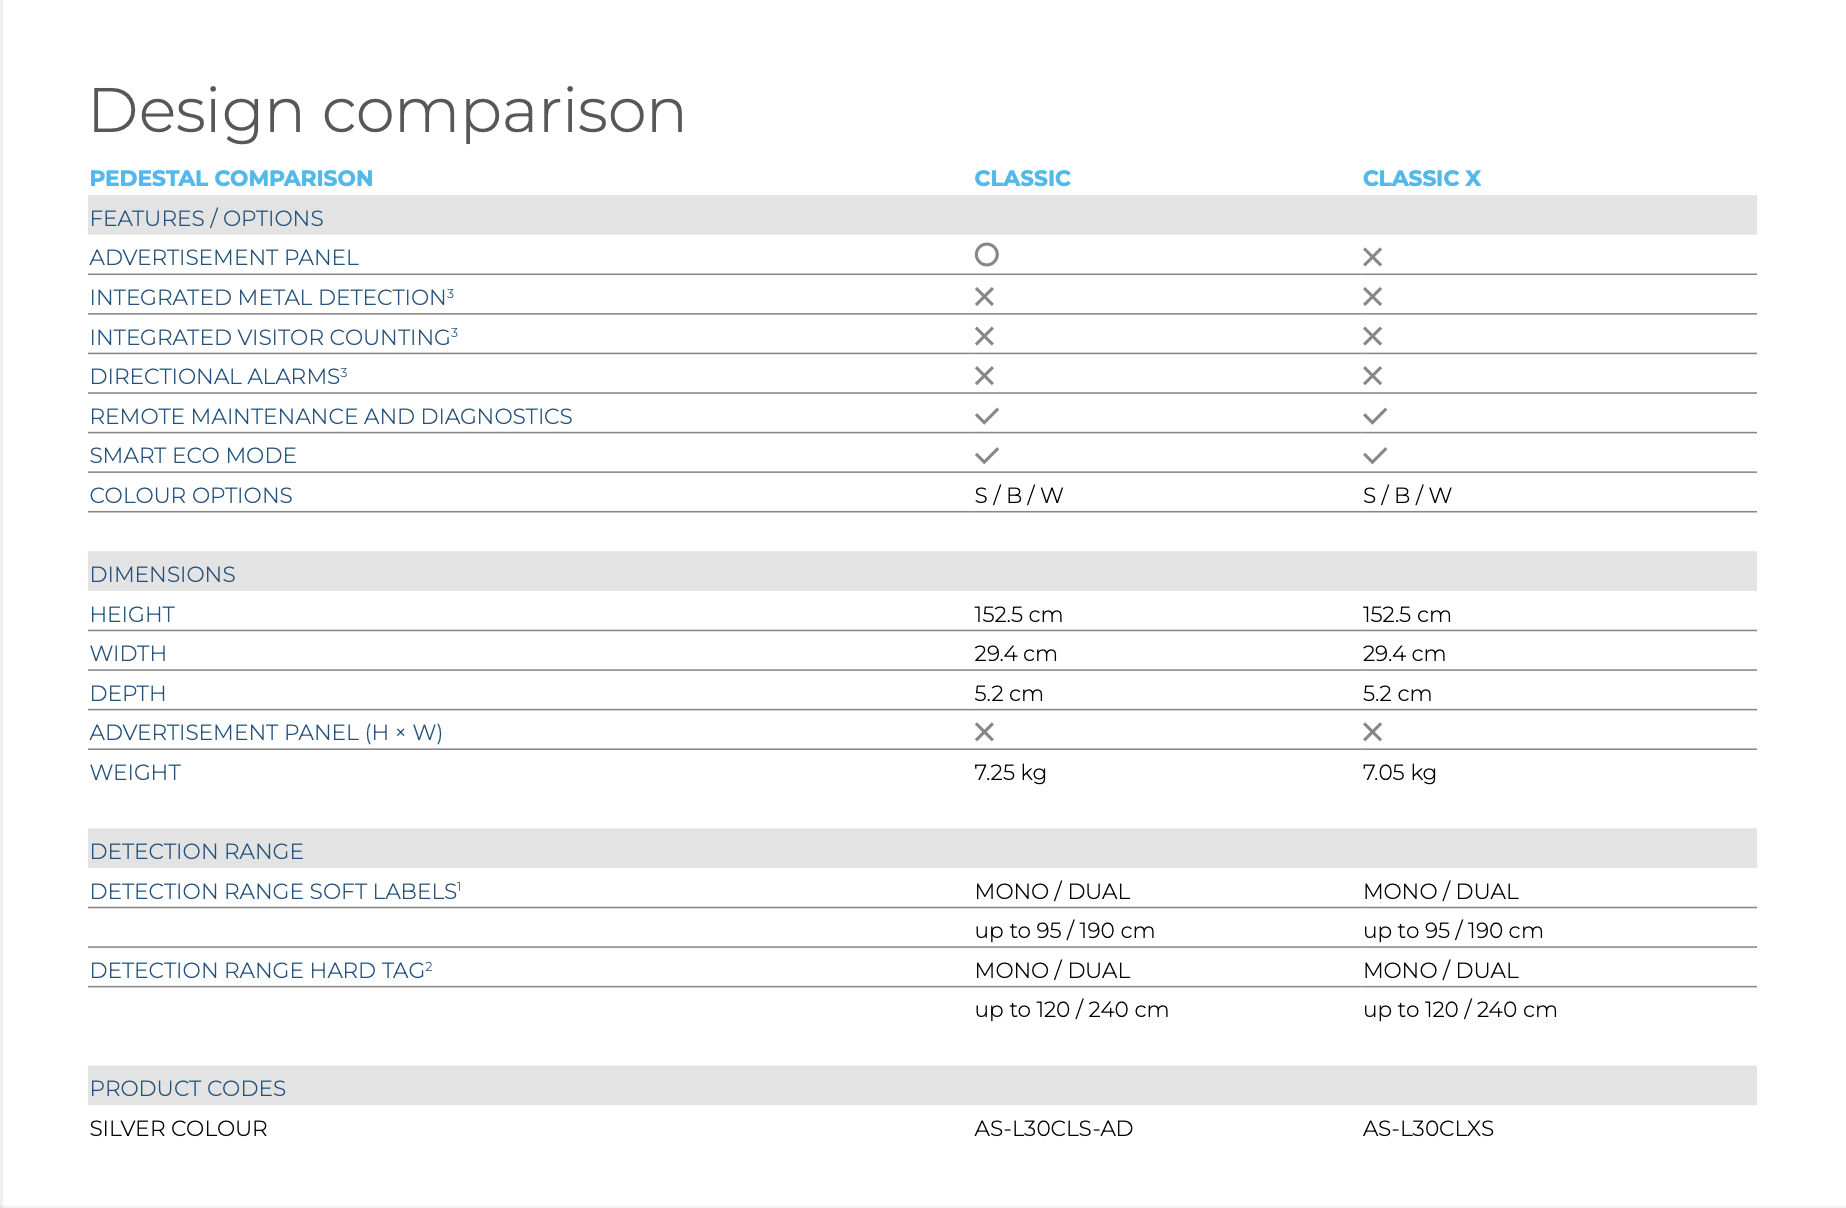Click the Classic X 'S / B / W' colour value

(1407, 495)
